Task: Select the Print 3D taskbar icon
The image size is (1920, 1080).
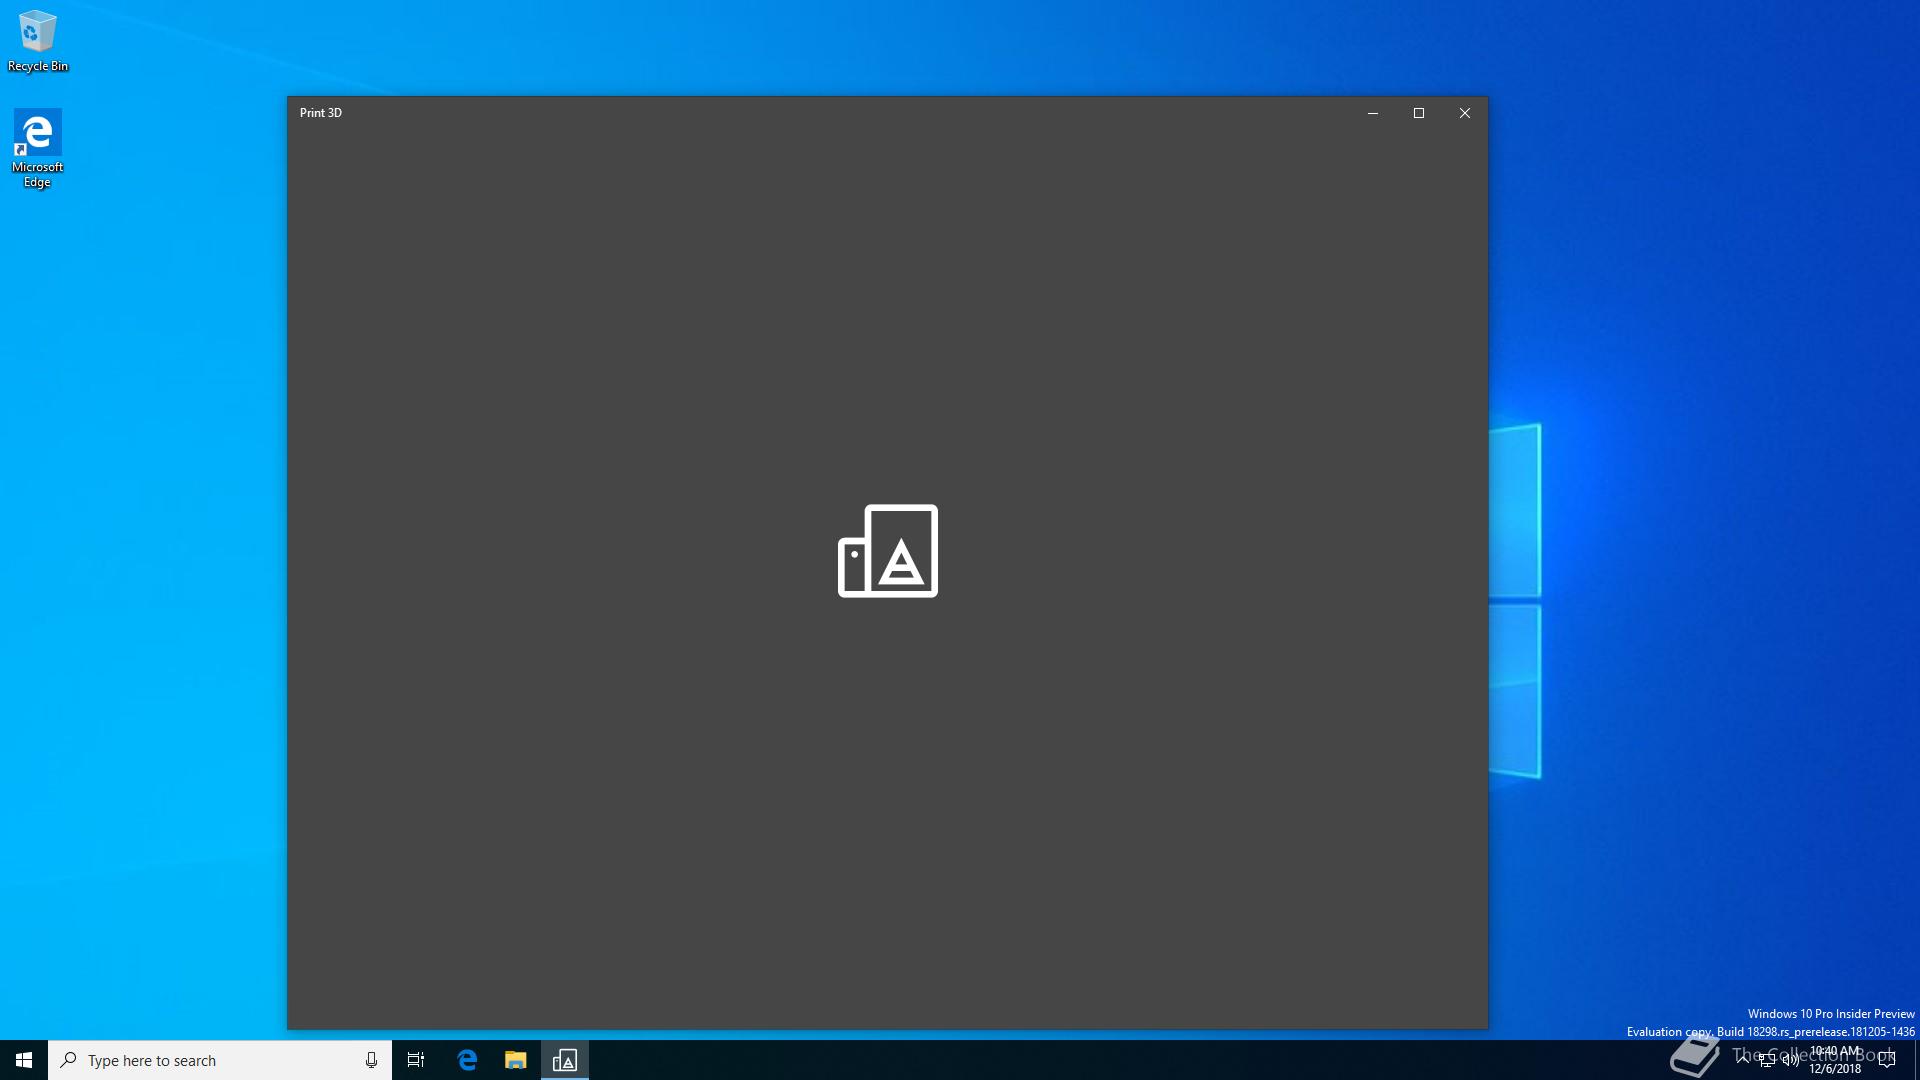Action: [565, 1060]
